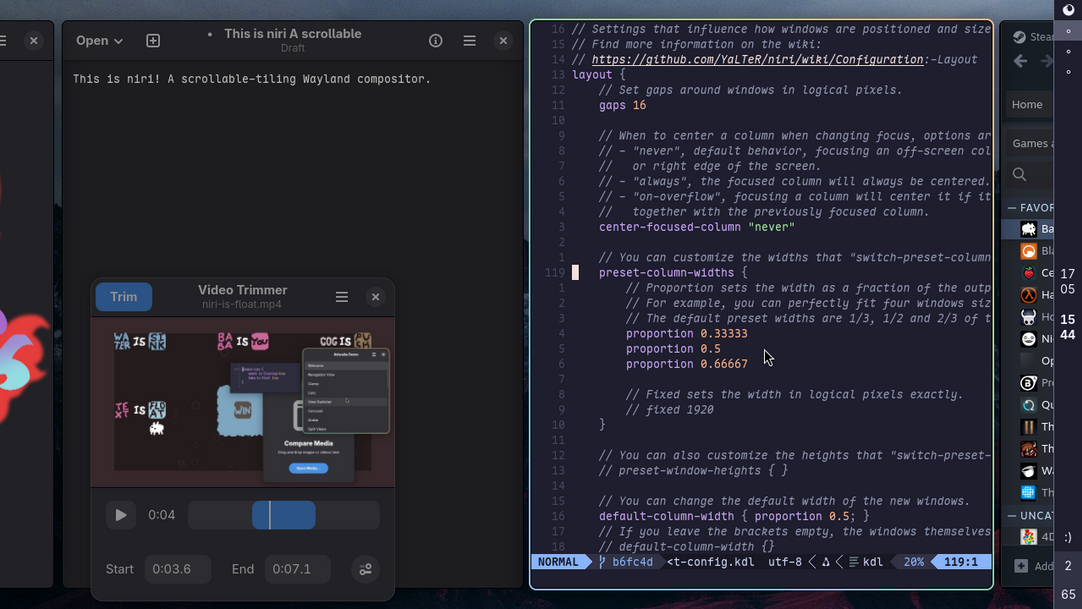
Task: Expand the Open dropdown in text editor
Action: point(99,41)
